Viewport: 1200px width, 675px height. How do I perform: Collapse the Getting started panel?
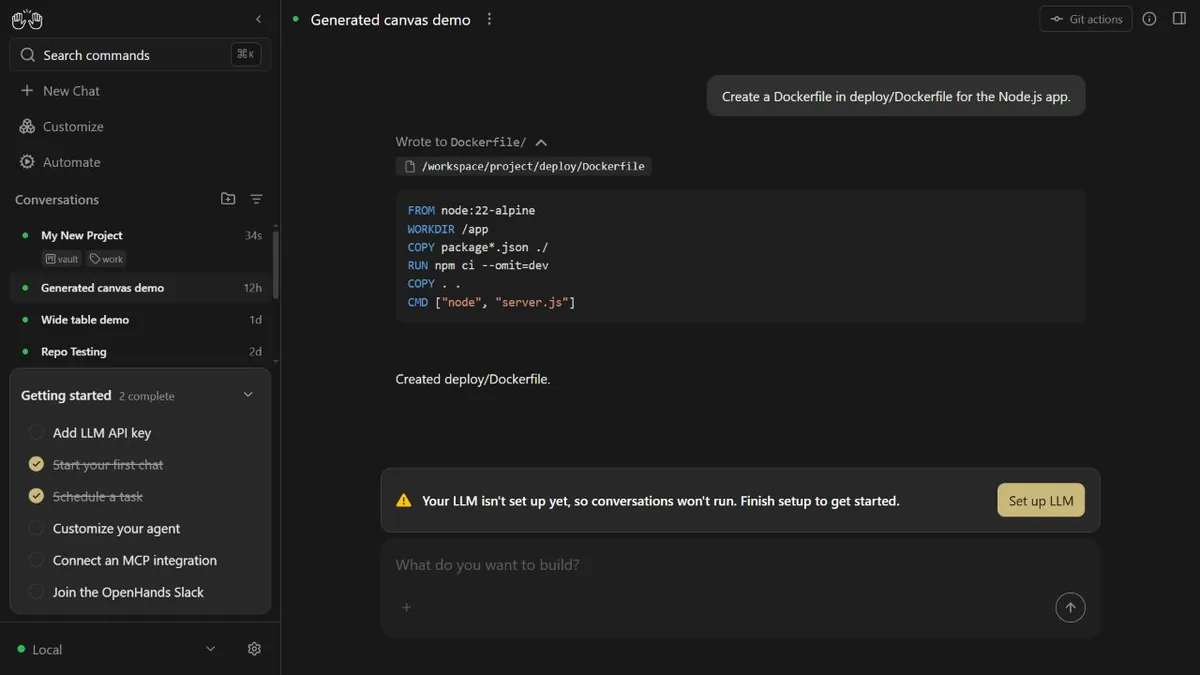pos(249,395)
